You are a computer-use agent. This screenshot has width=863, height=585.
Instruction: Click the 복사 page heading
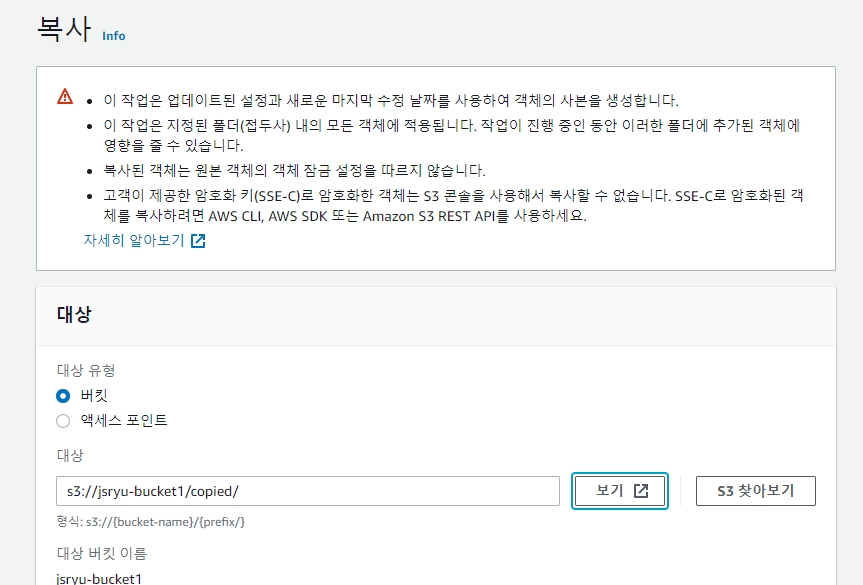(64, 28)
